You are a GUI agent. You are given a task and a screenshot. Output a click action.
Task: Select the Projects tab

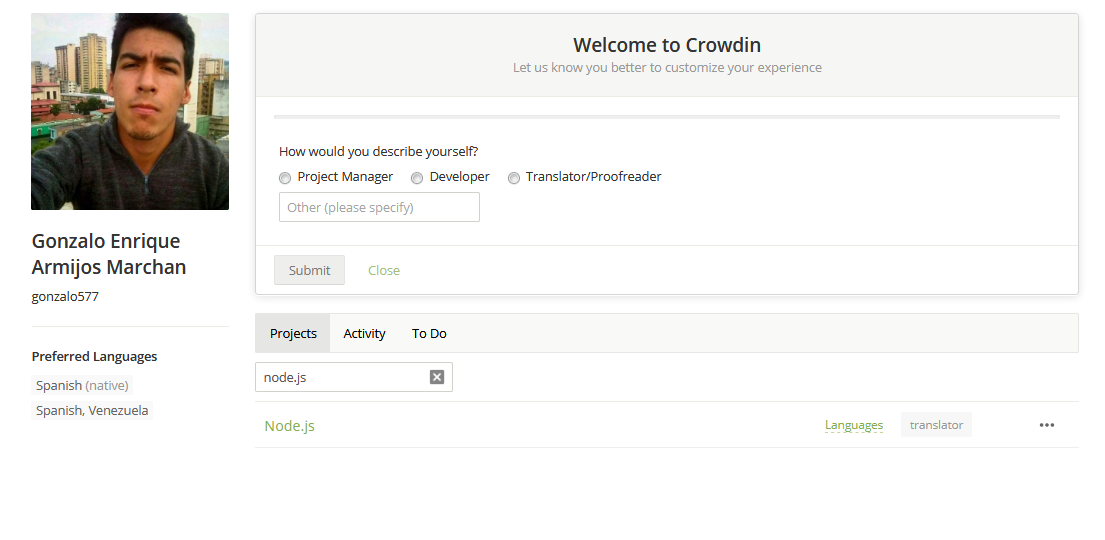pos(293,333)
